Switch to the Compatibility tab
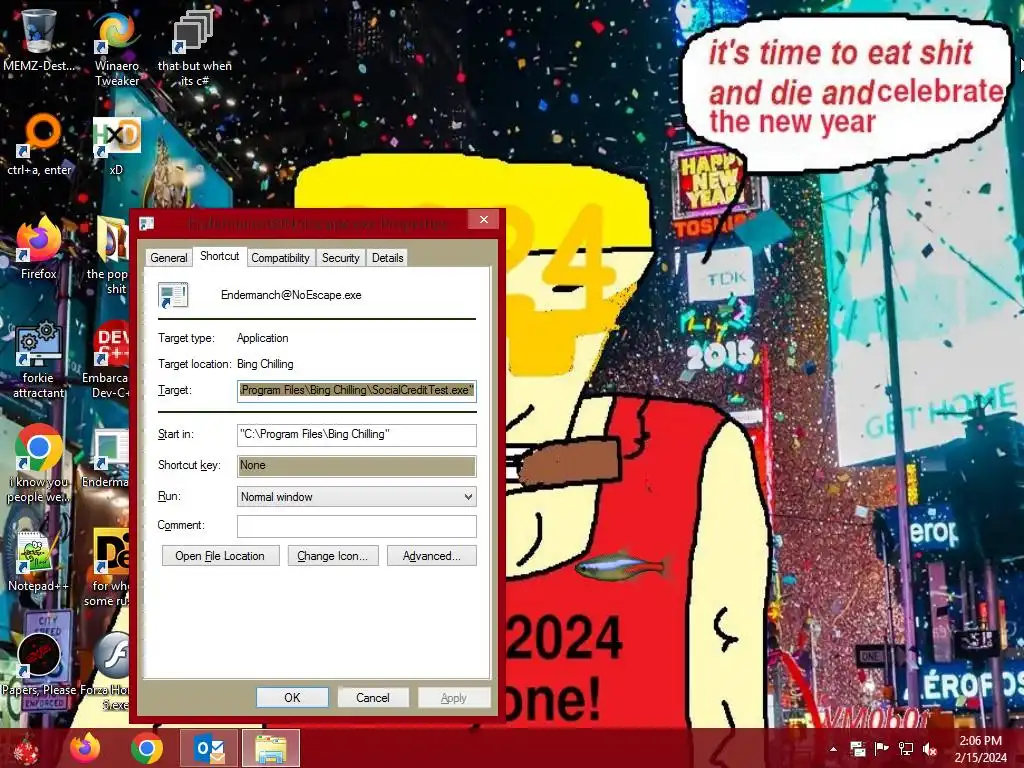This screenshot has width=1024, height=768. [x=280, y=258]
